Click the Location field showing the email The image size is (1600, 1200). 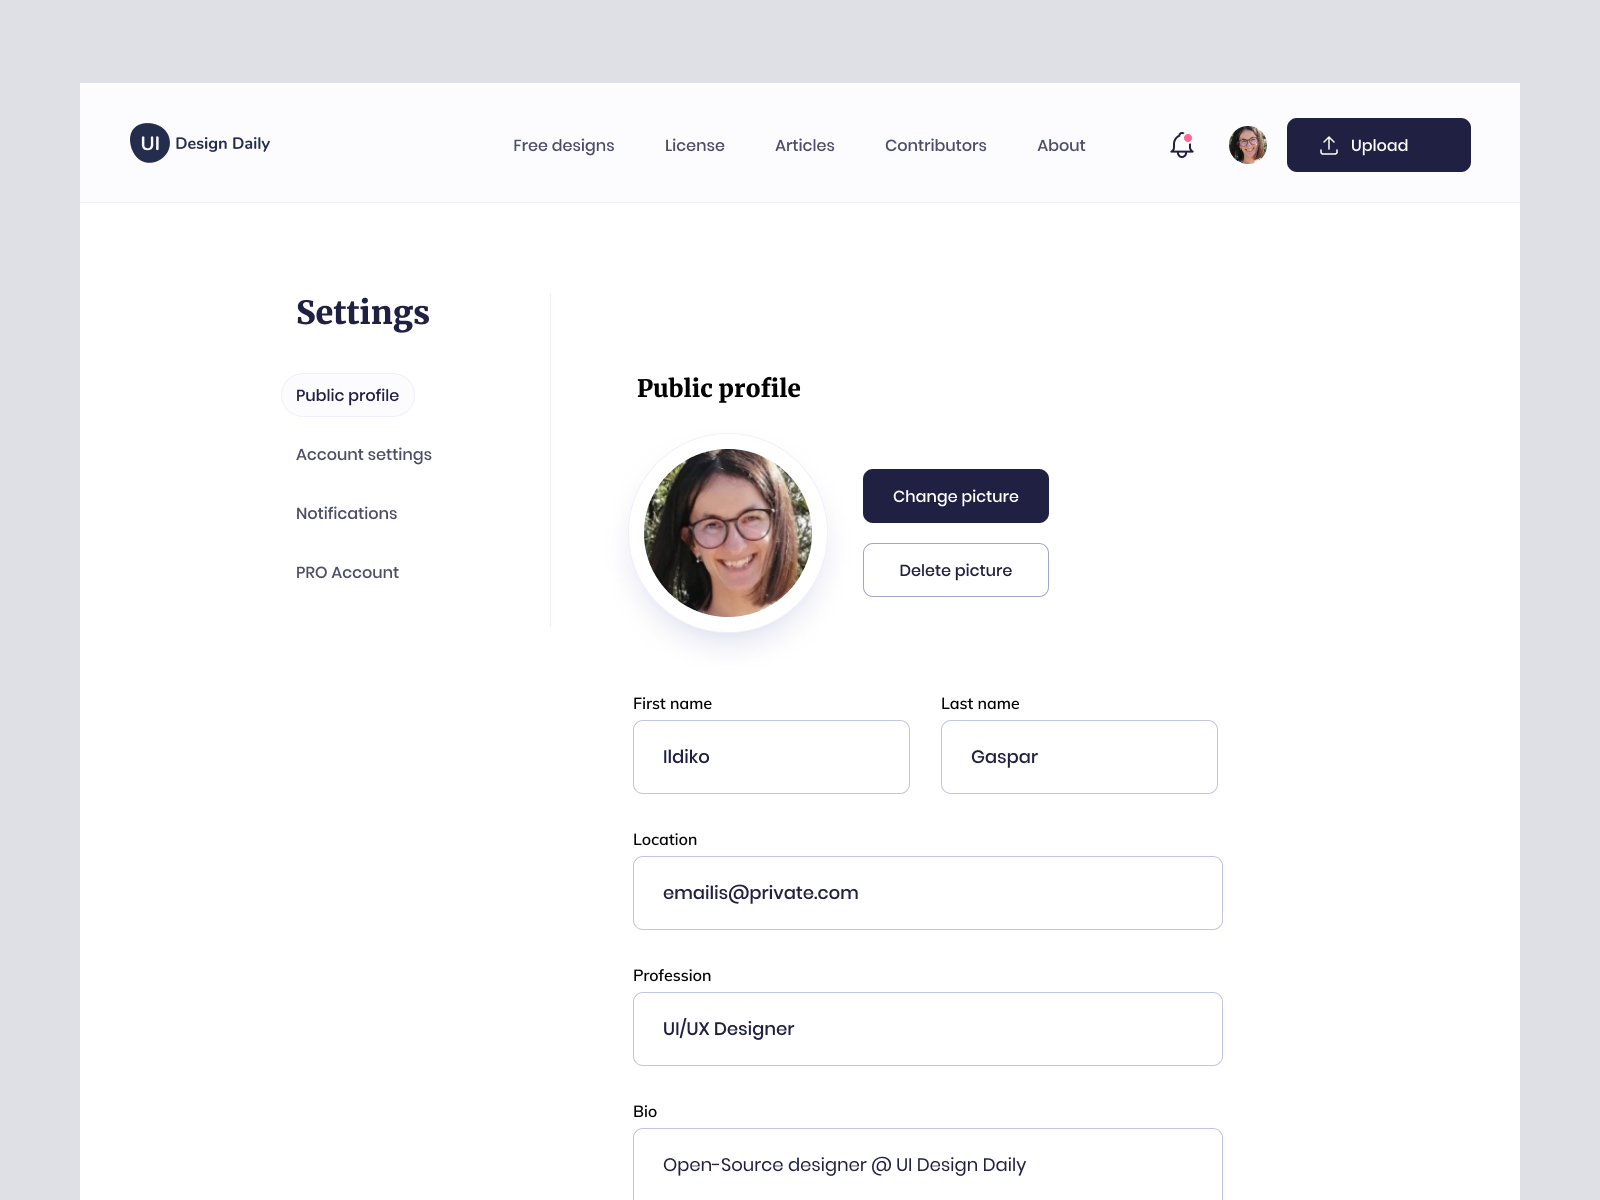[x=927, y=893]
